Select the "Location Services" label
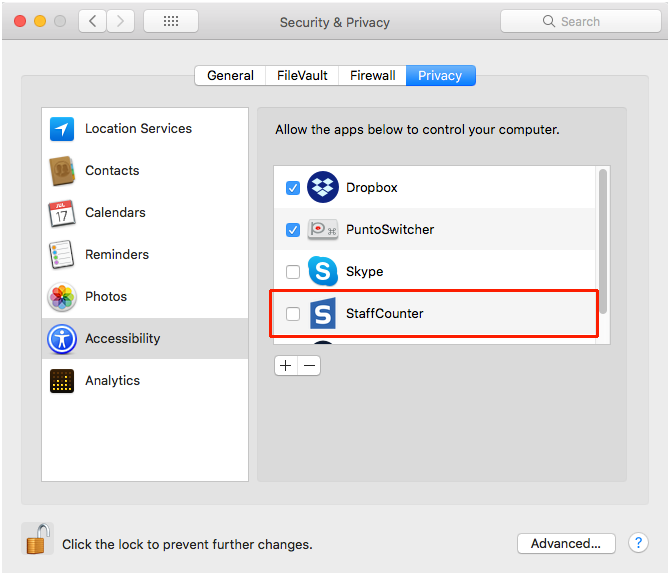 (x=138, y=129)
